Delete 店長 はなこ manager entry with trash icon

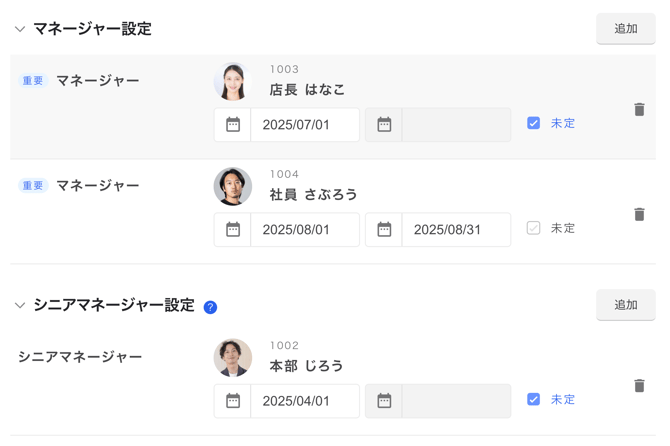click(639, 109)
